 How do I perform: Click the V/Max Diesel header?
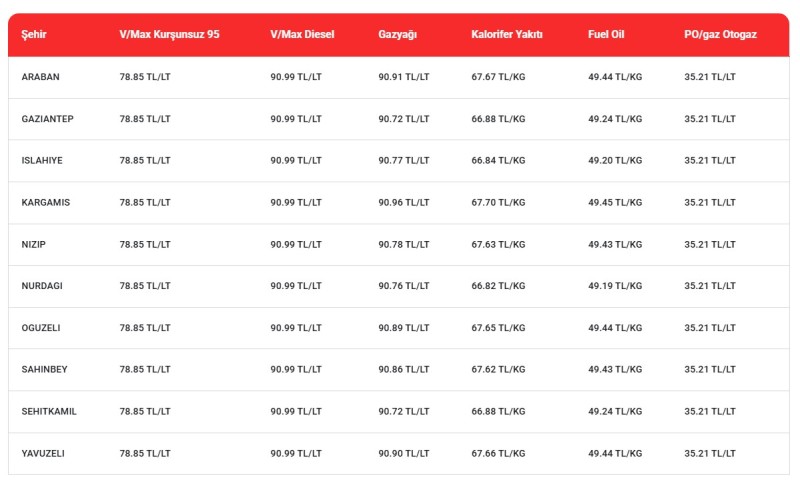pyautogui.click(x=302, y=35)
